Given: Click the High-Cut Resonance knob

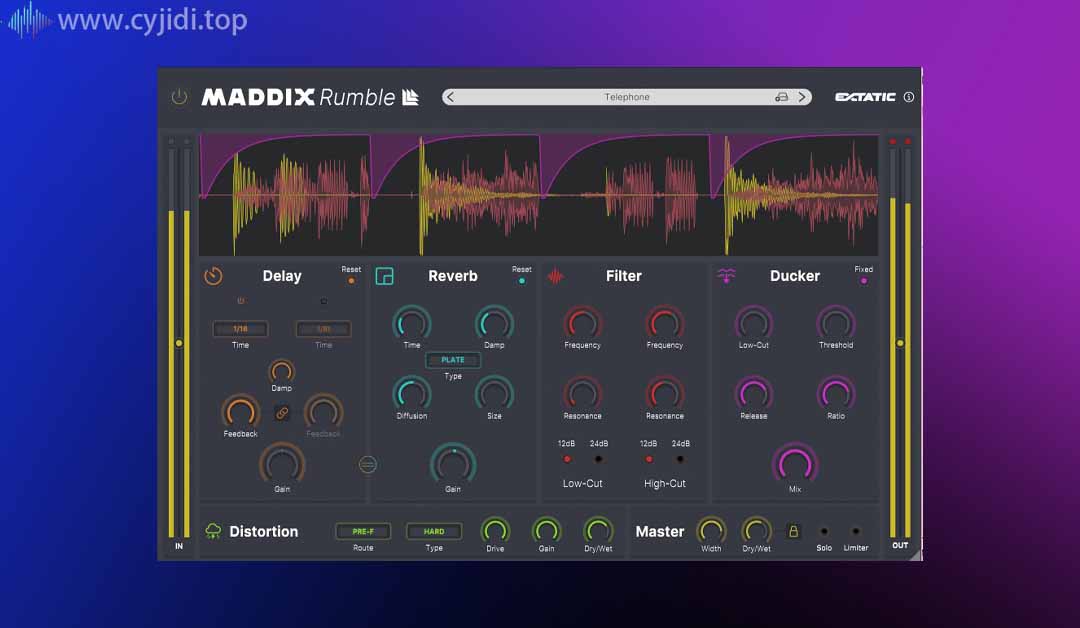Looking at the screenshot, I should (x=665, y=394).
